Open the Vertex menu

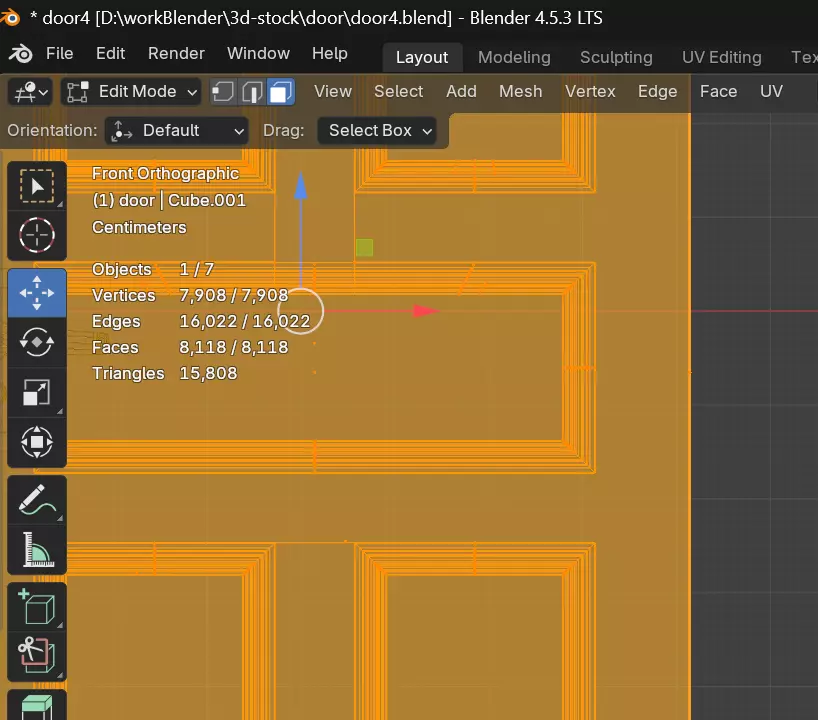click(590, 92)
